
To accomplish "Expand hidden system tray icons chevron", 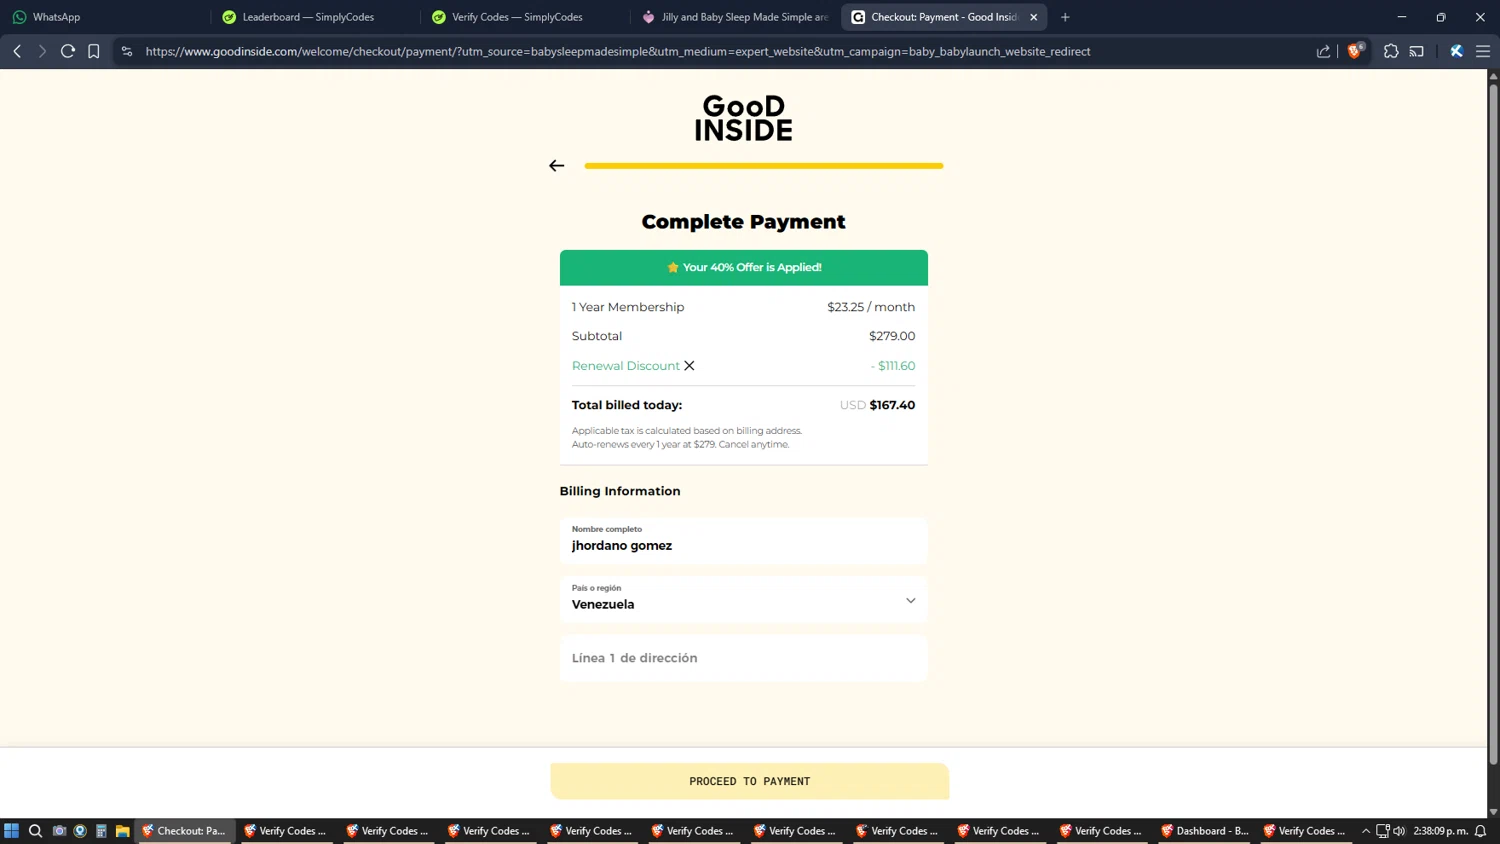I will 1366,831.
